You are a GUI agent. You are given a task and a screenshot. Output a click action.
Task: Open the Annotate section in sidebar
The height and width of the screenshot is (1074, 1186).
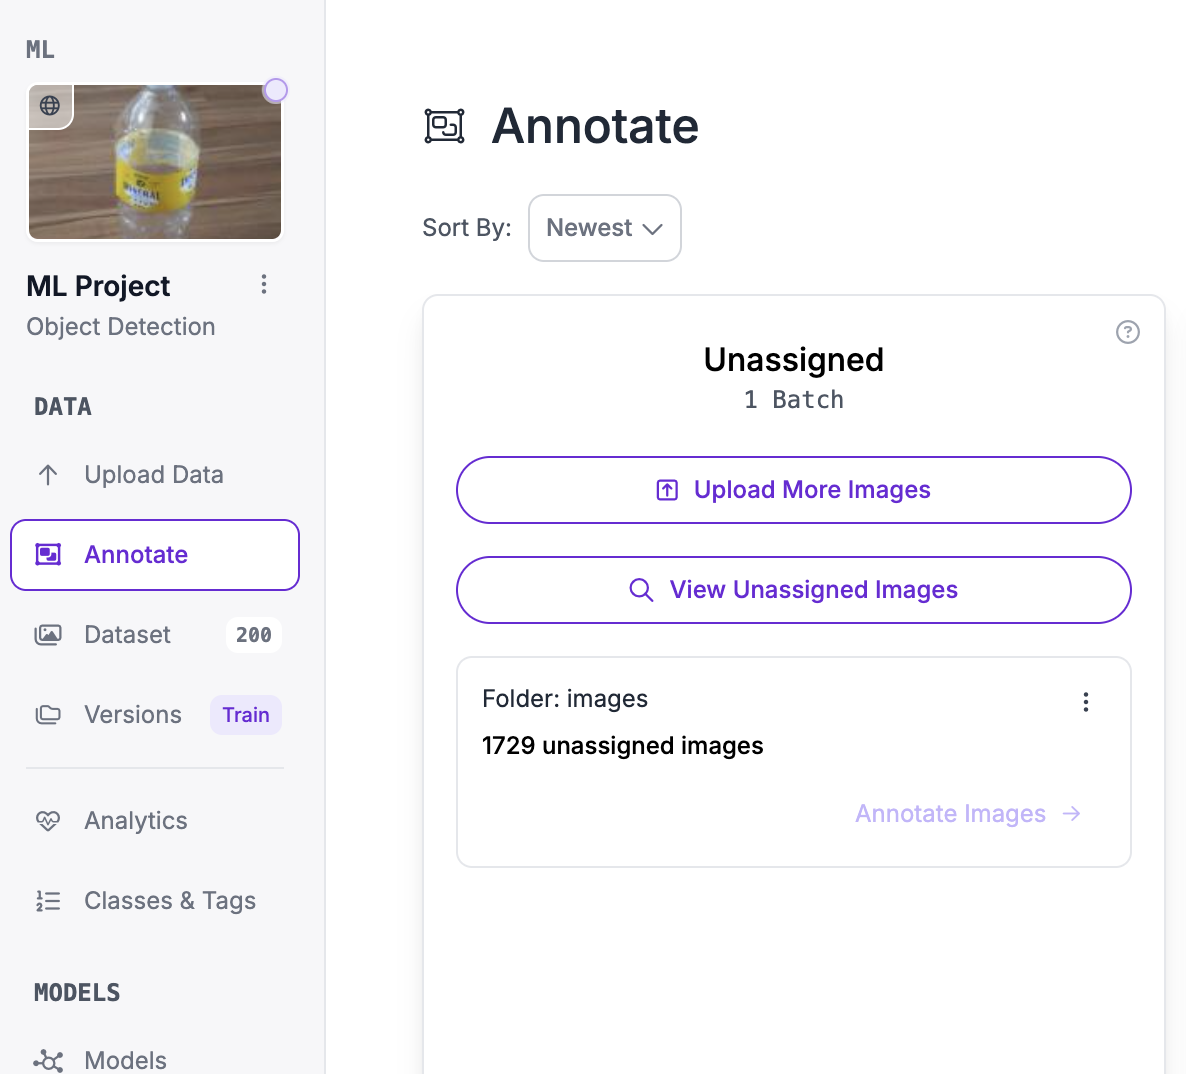(155, 554)
